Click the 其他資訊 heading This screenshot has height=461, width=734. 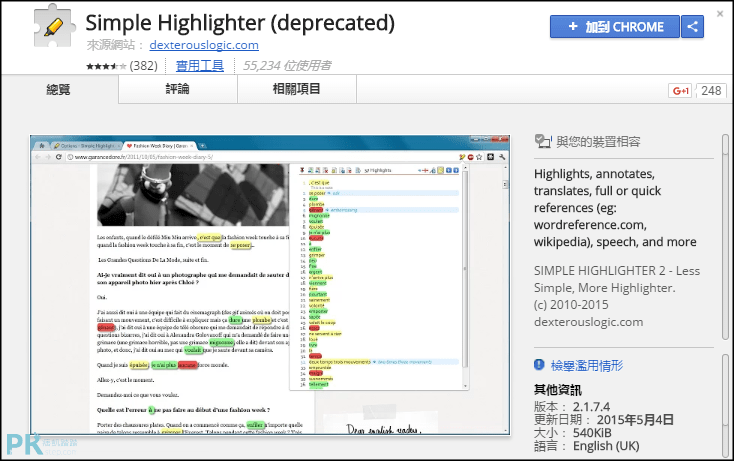tap(558, 390)
